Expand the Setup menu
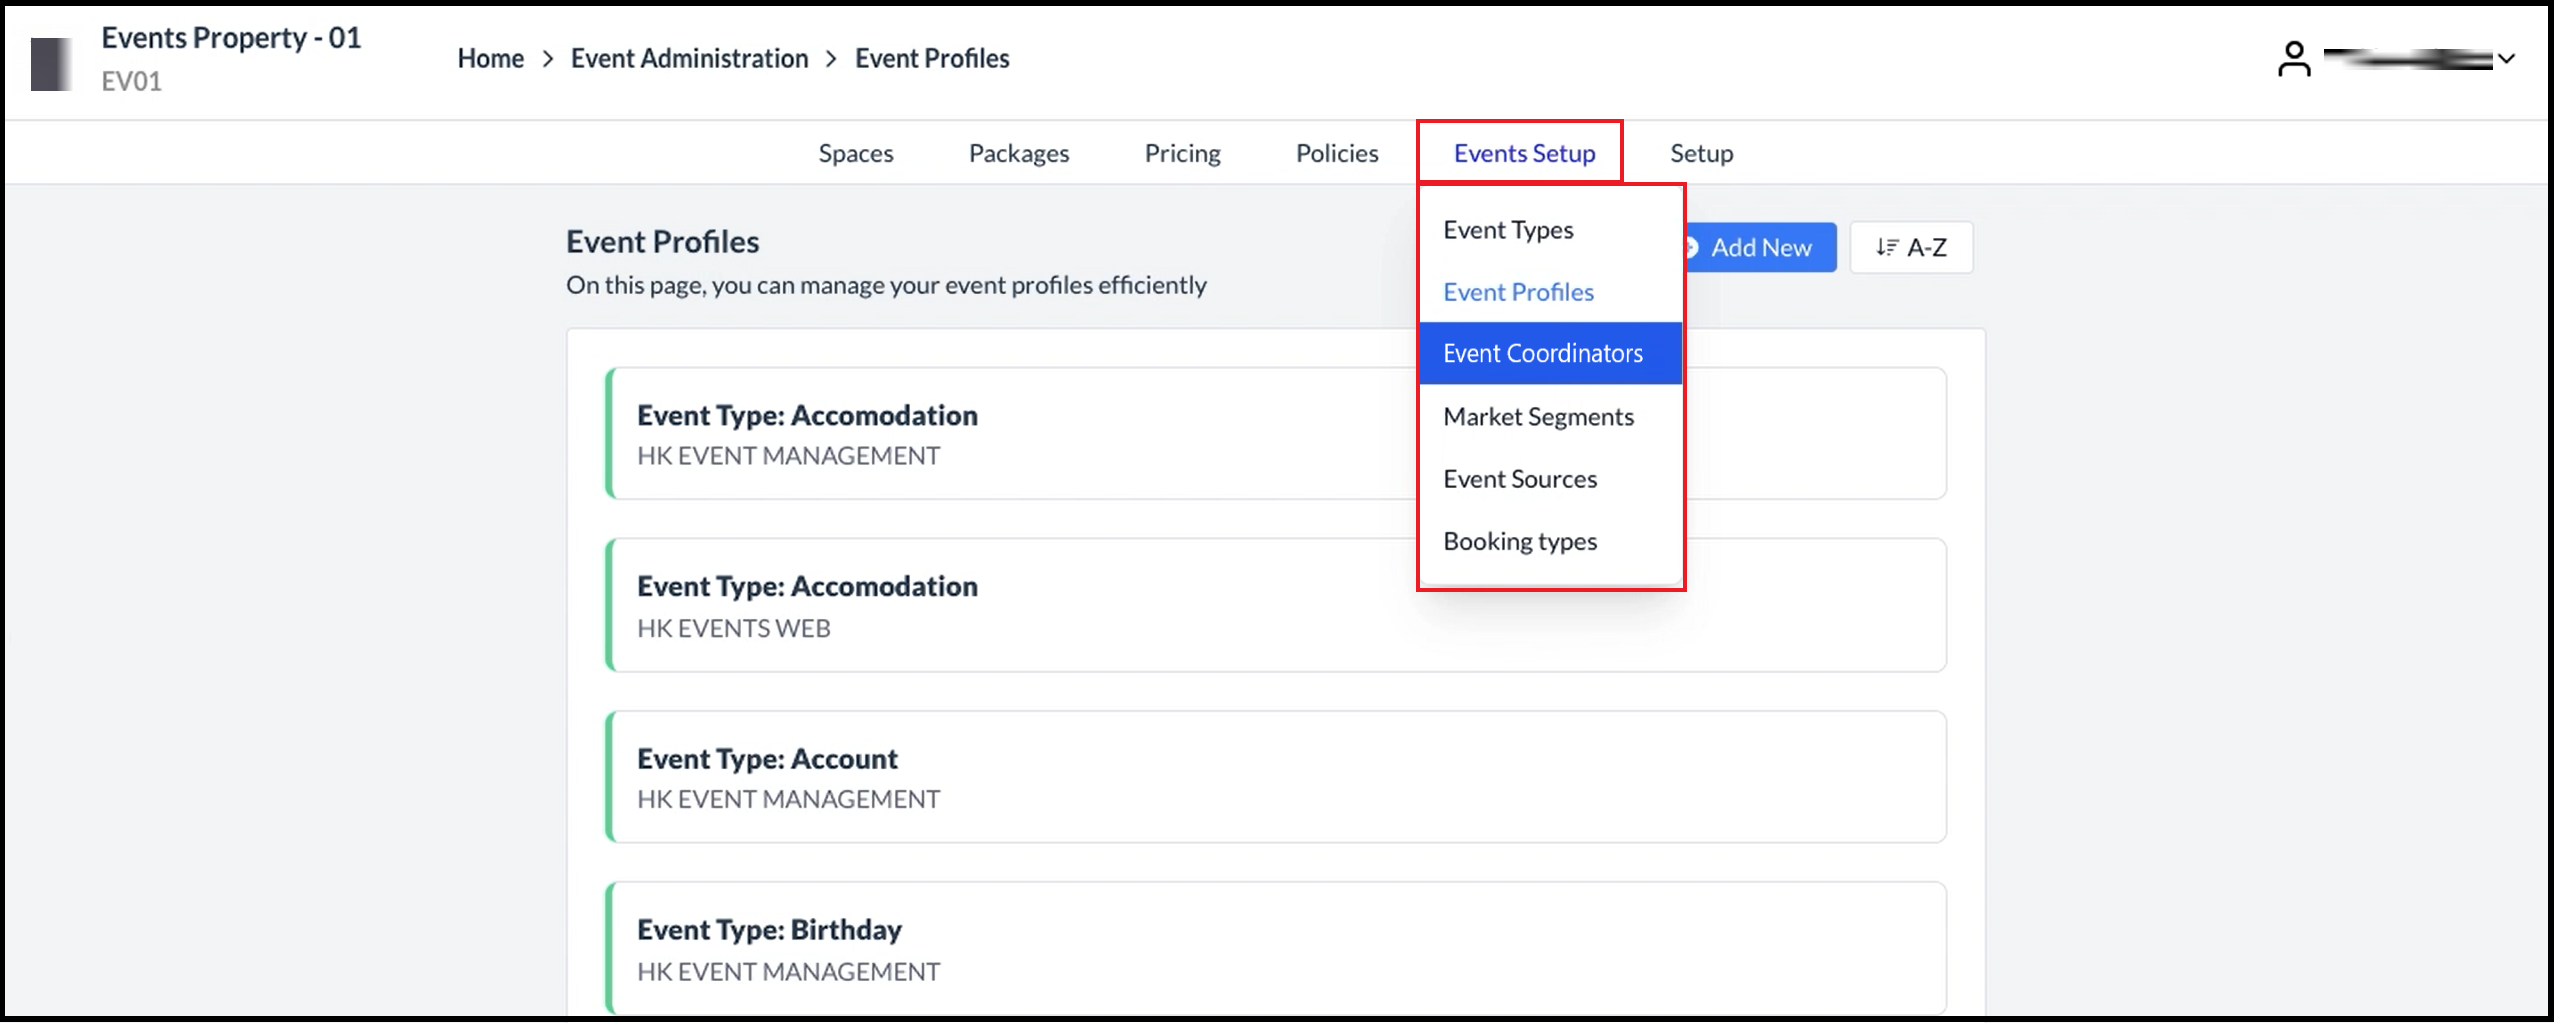 pos(1701,153)
